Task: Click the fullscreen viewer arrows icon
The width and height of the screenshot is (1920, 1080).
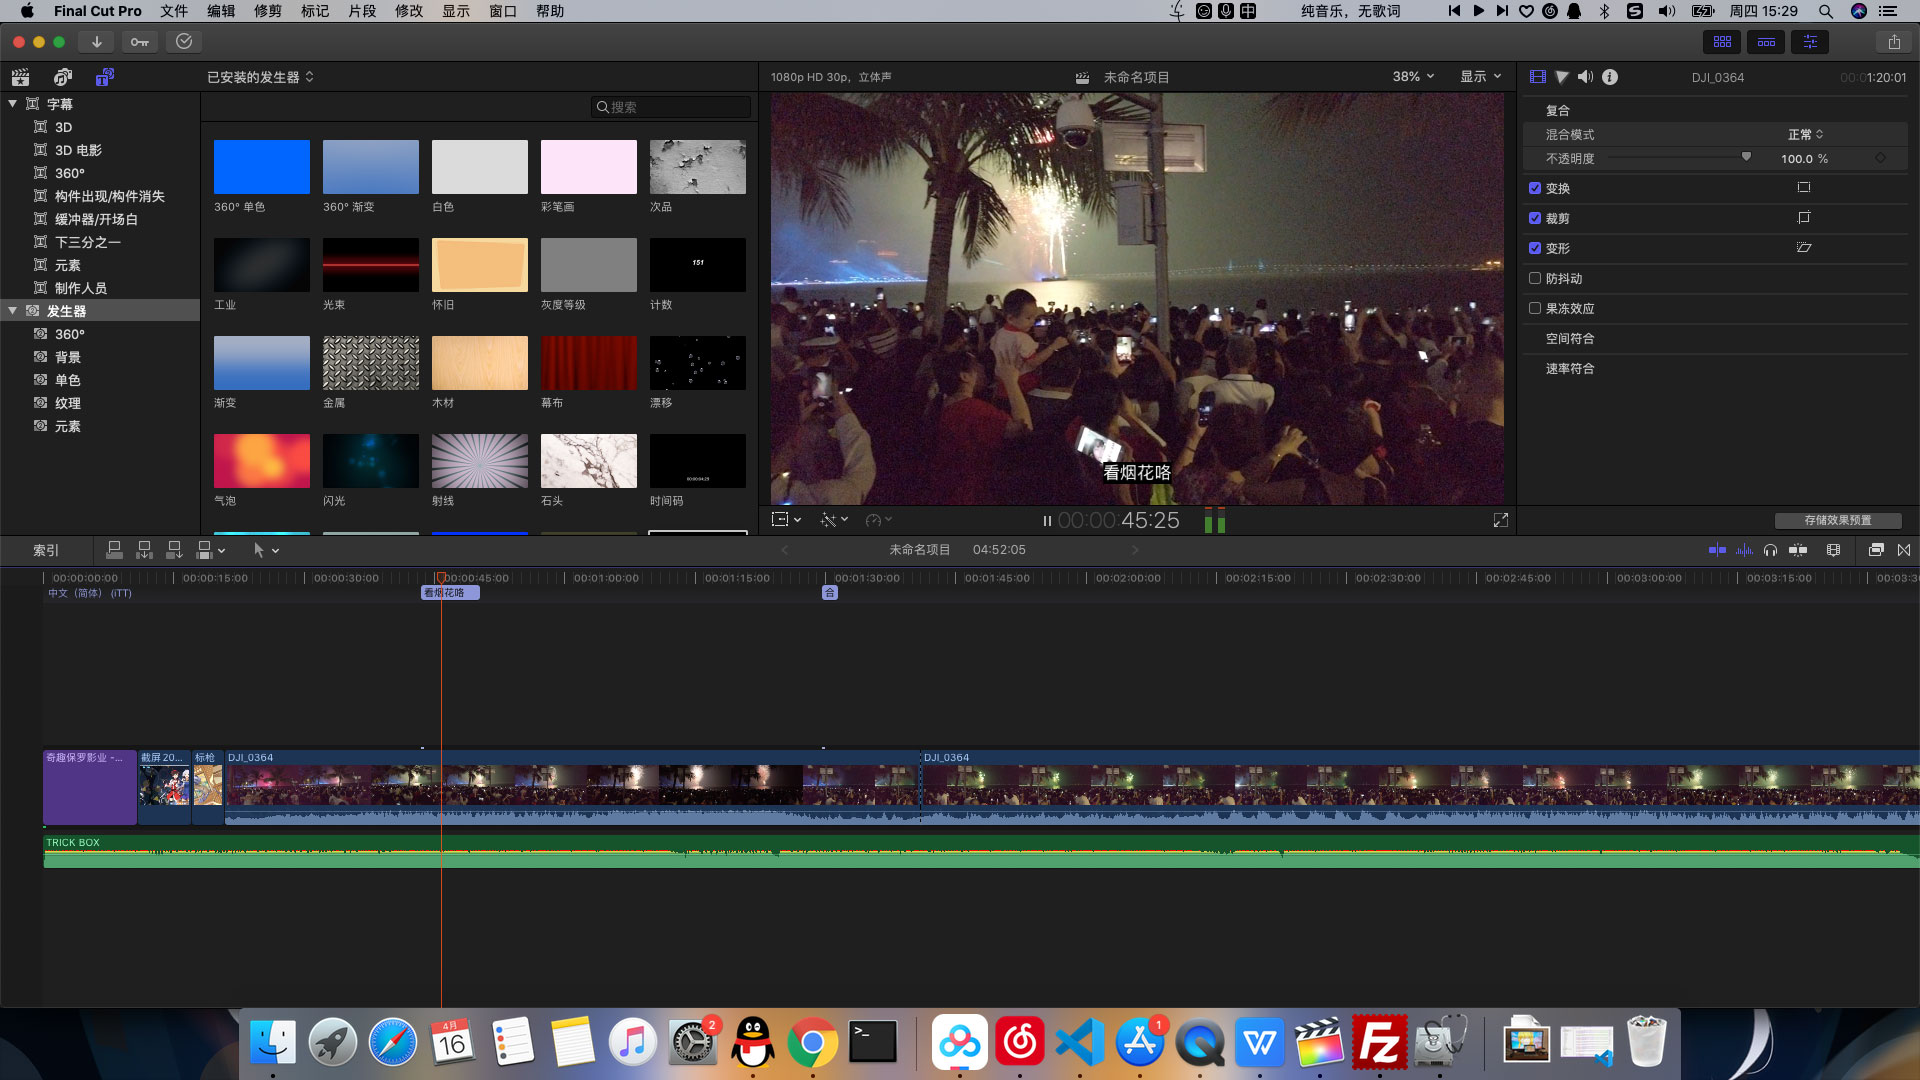Action: point(1501,520)
